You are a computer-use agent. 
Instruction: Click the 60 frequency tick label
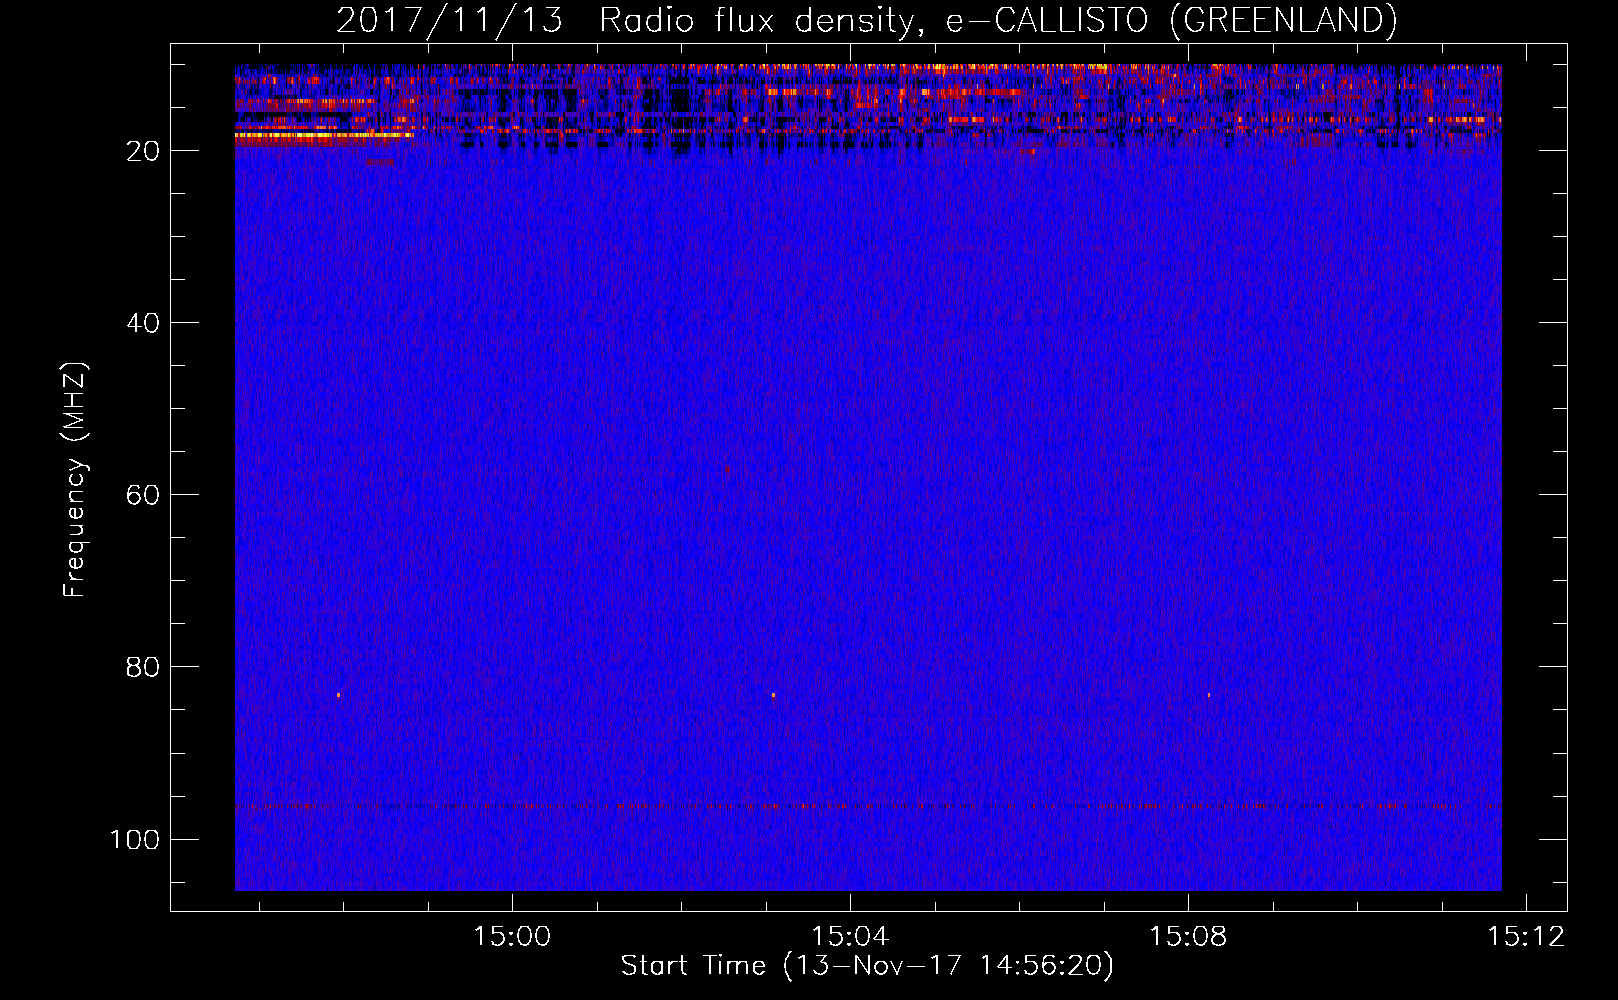point(143,495)
